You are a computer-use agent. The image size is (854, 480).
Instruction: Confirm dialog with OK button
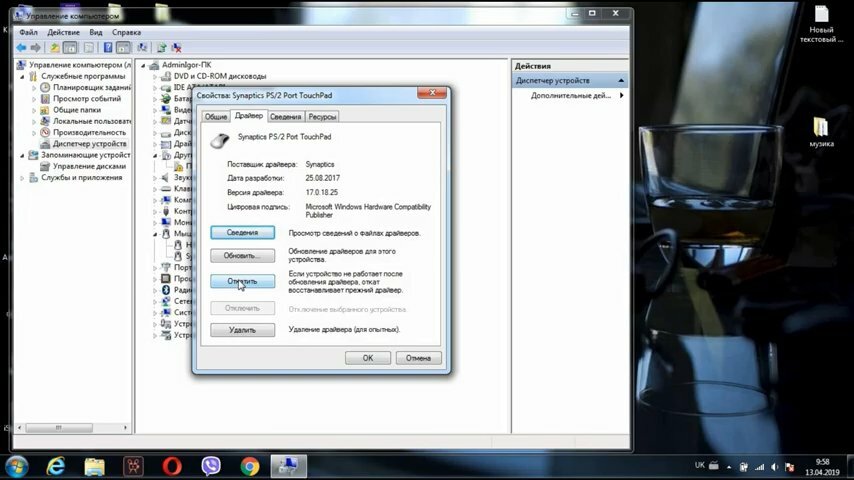(x=368, y=358)
